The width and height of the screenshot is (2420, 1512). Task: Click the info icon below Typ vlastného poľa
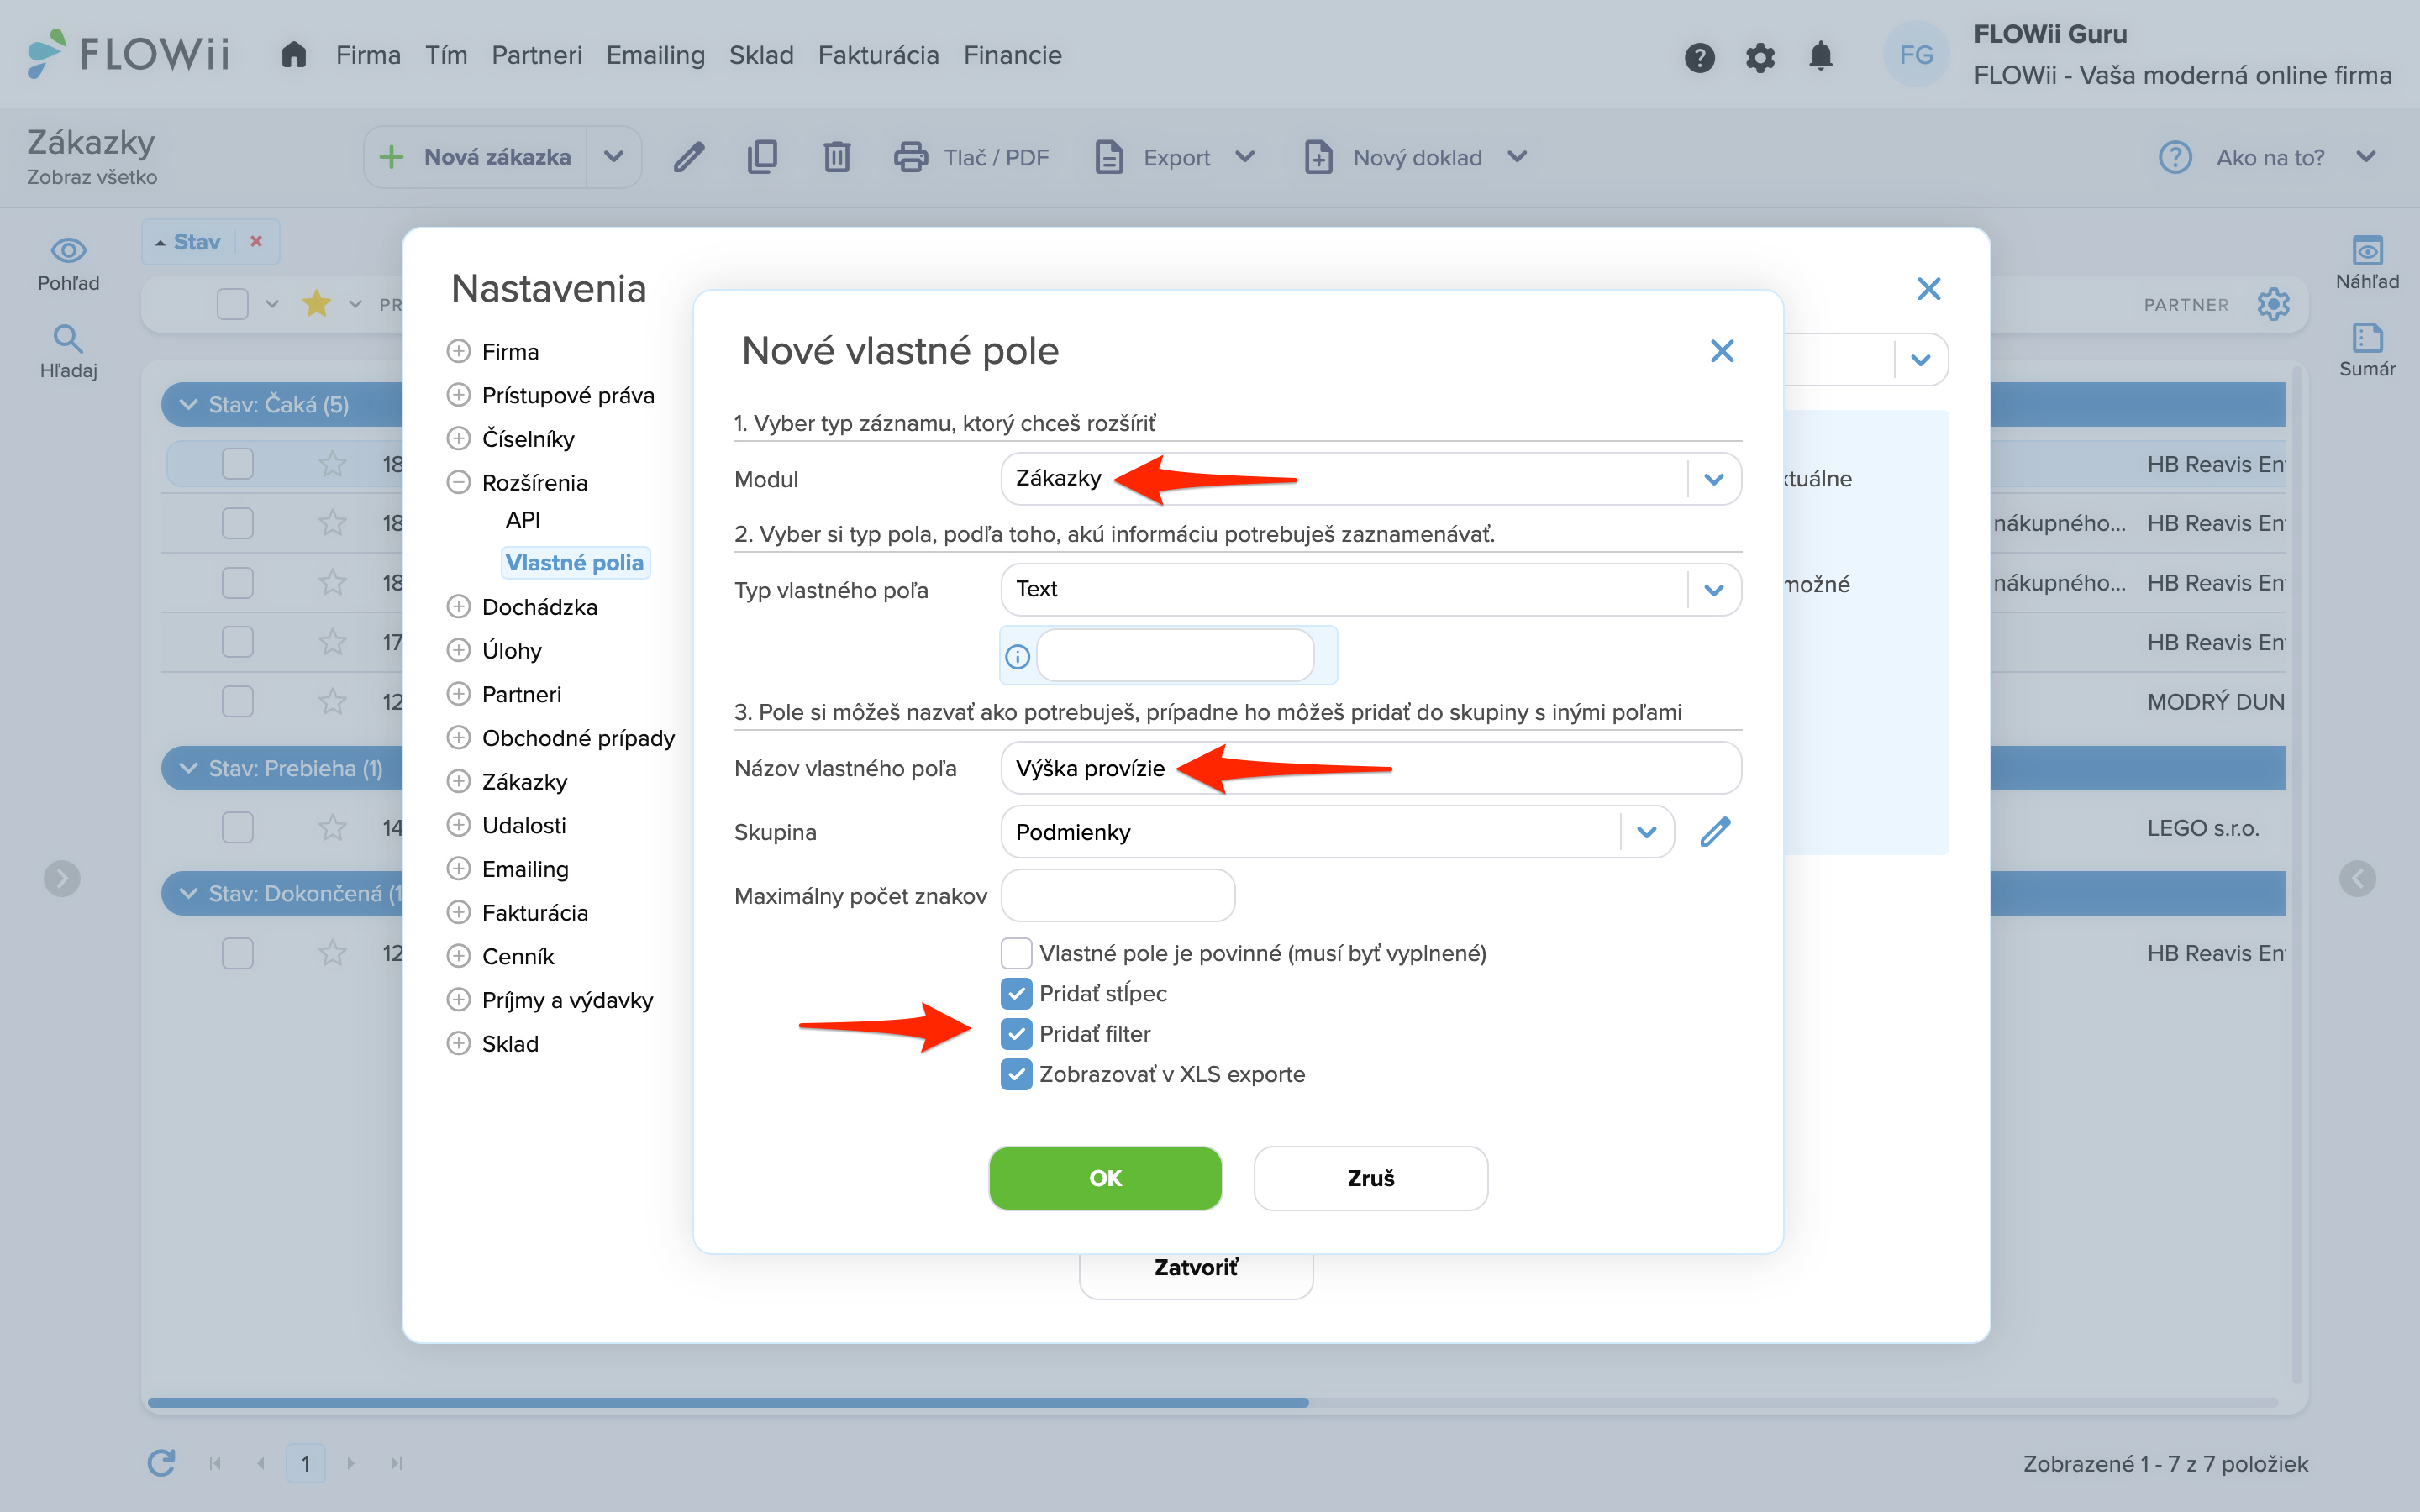tap(1017, 656)
